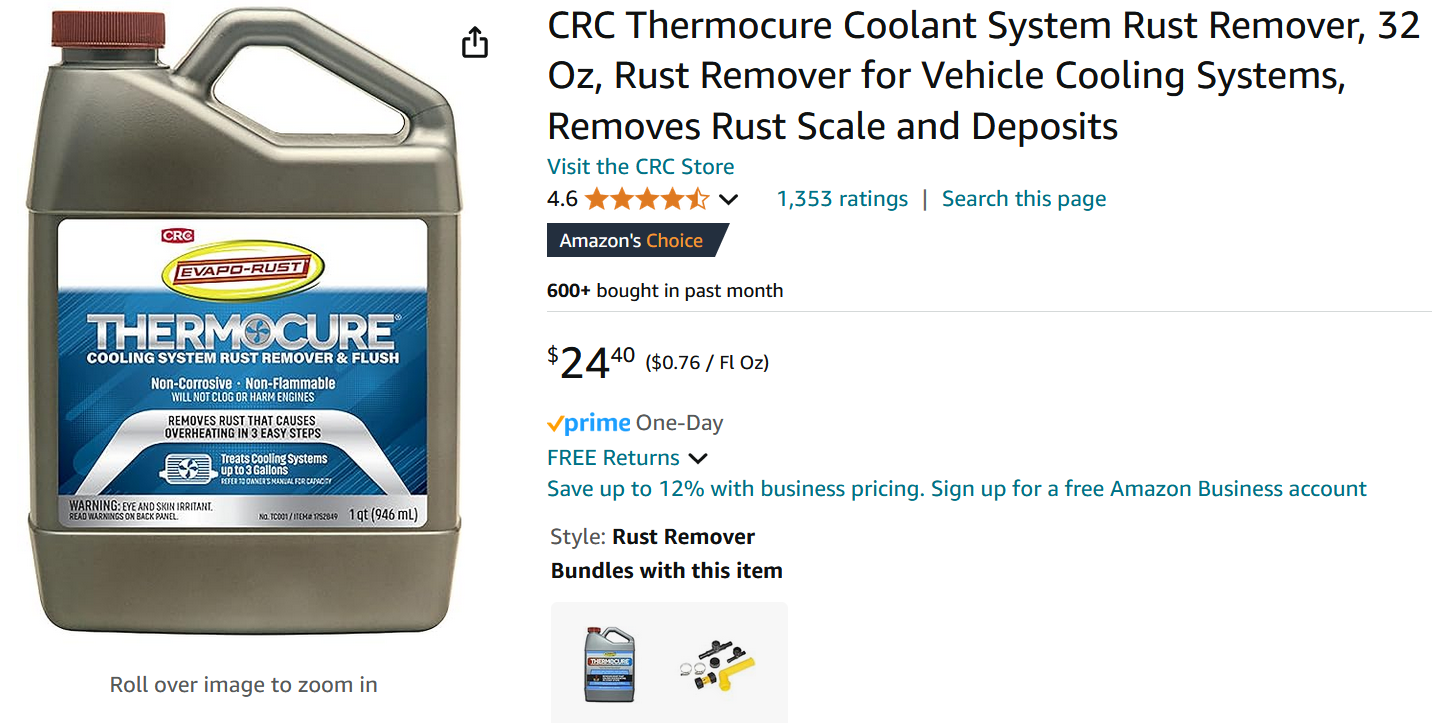The height and width of the screenshot is (723, 1432).
Task: Open the 1,353 ratings link
Action: (x=842, y=199)
